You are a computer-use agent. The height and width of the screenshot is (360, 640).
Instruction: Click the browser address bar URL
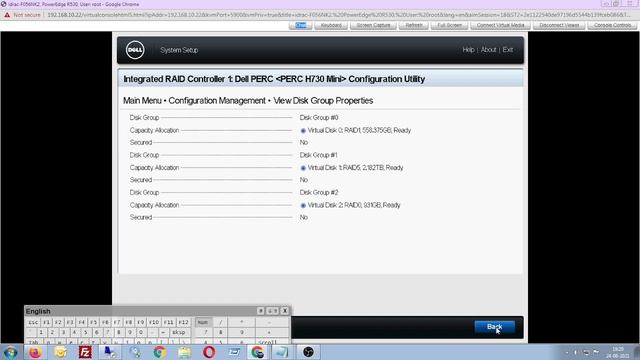[x=339, y=15]
